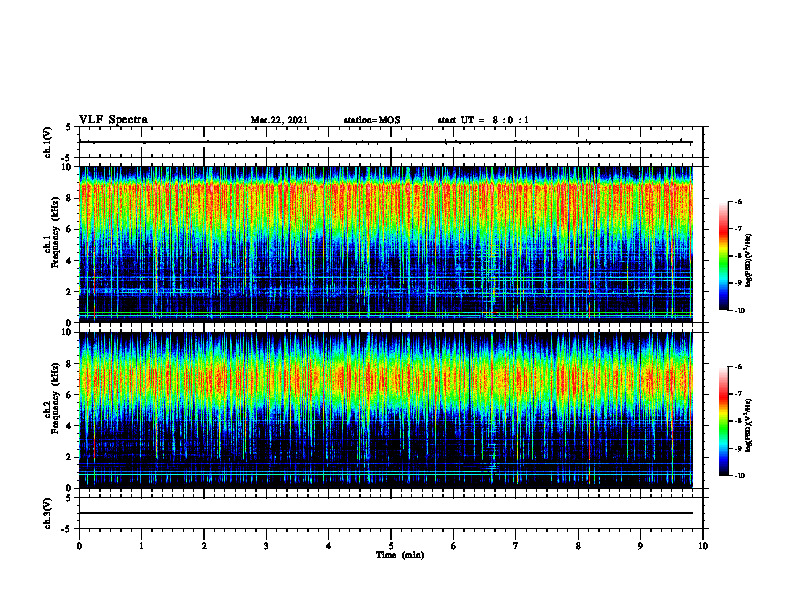Click the ch.1 color bar 'log(PSD)' label
This screenshot has height=612, width=792.
(x=749, y=261)
